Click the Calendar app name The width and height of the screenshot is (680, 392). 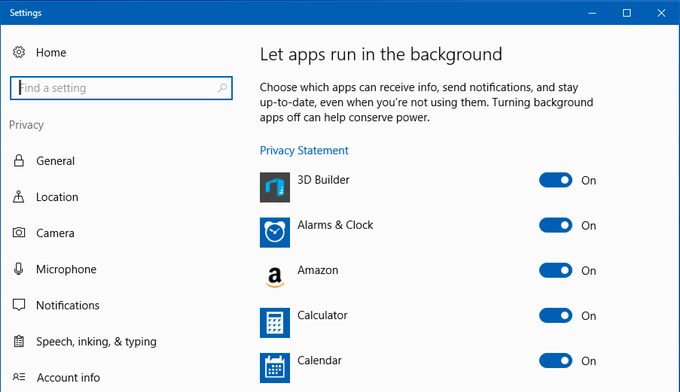pos(320,360)
